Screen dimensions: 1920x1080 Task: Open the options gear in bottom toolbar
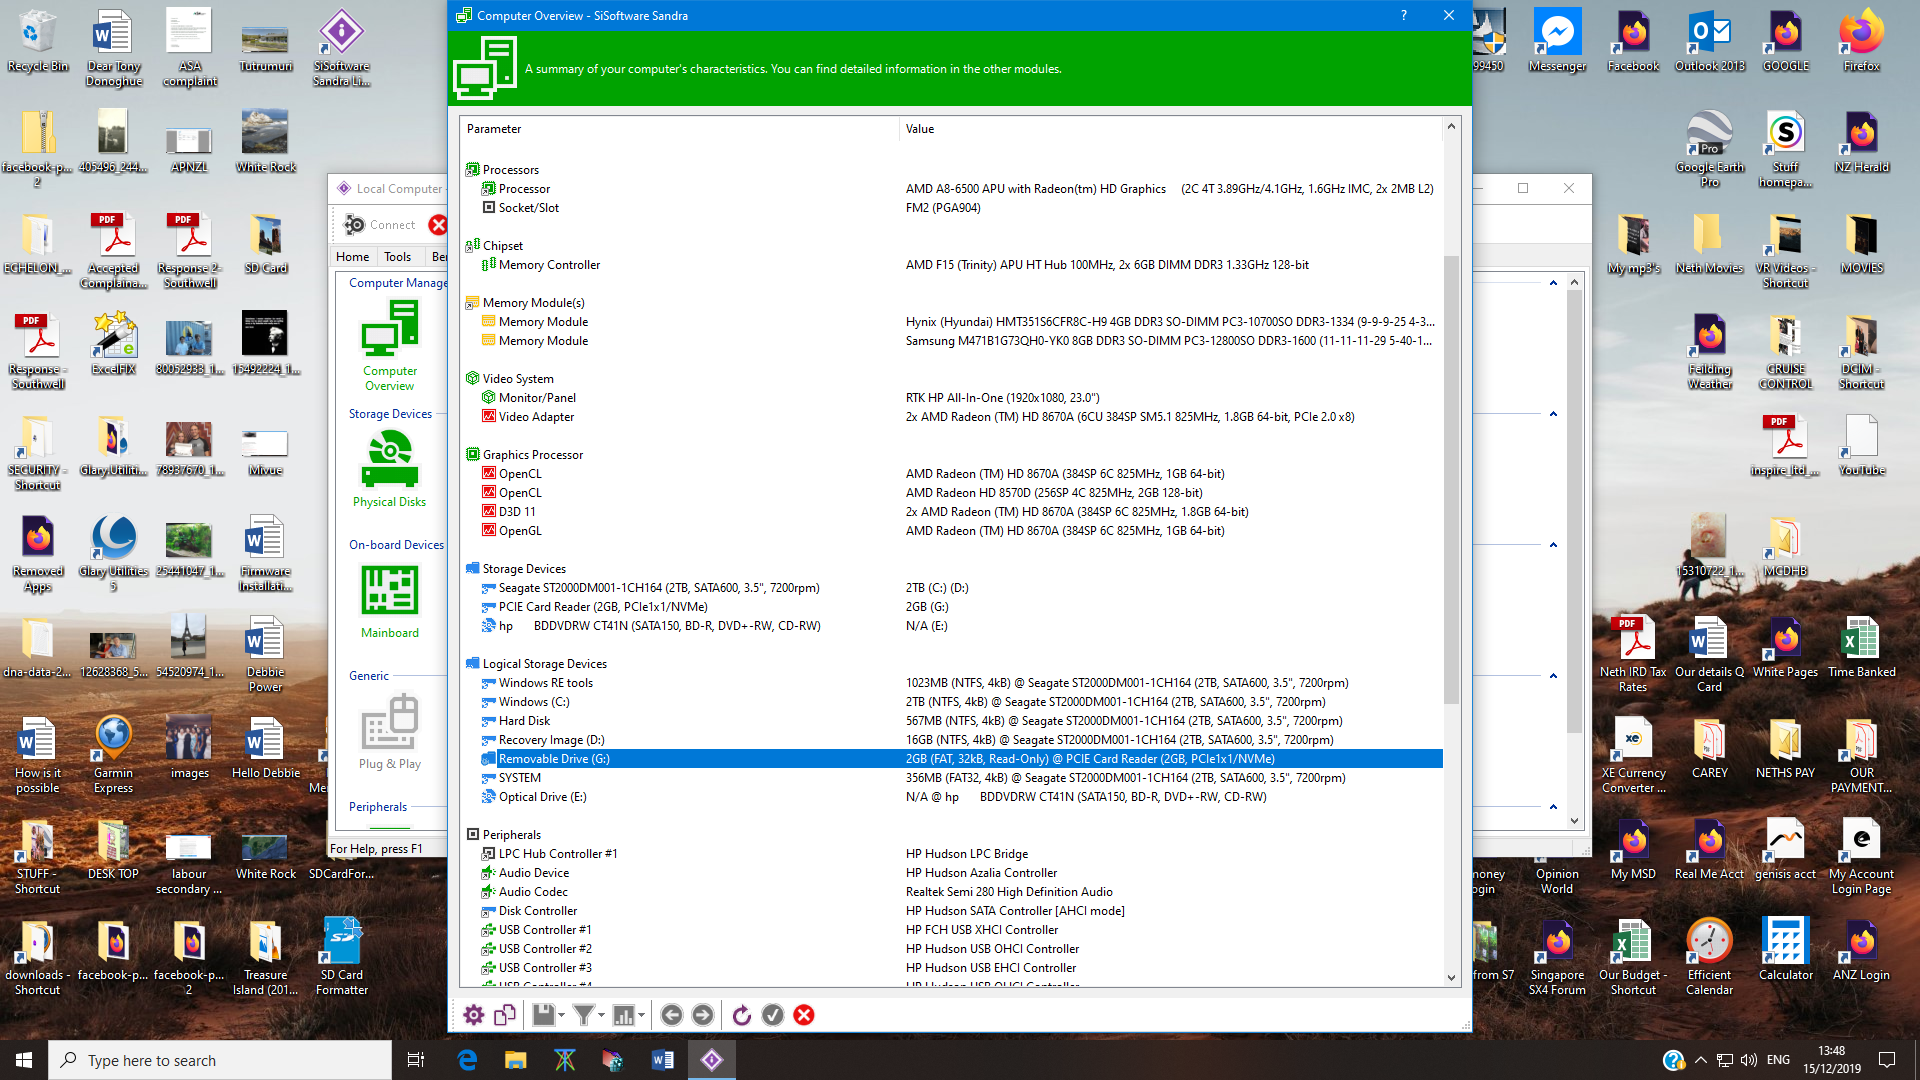(473, 1015)
